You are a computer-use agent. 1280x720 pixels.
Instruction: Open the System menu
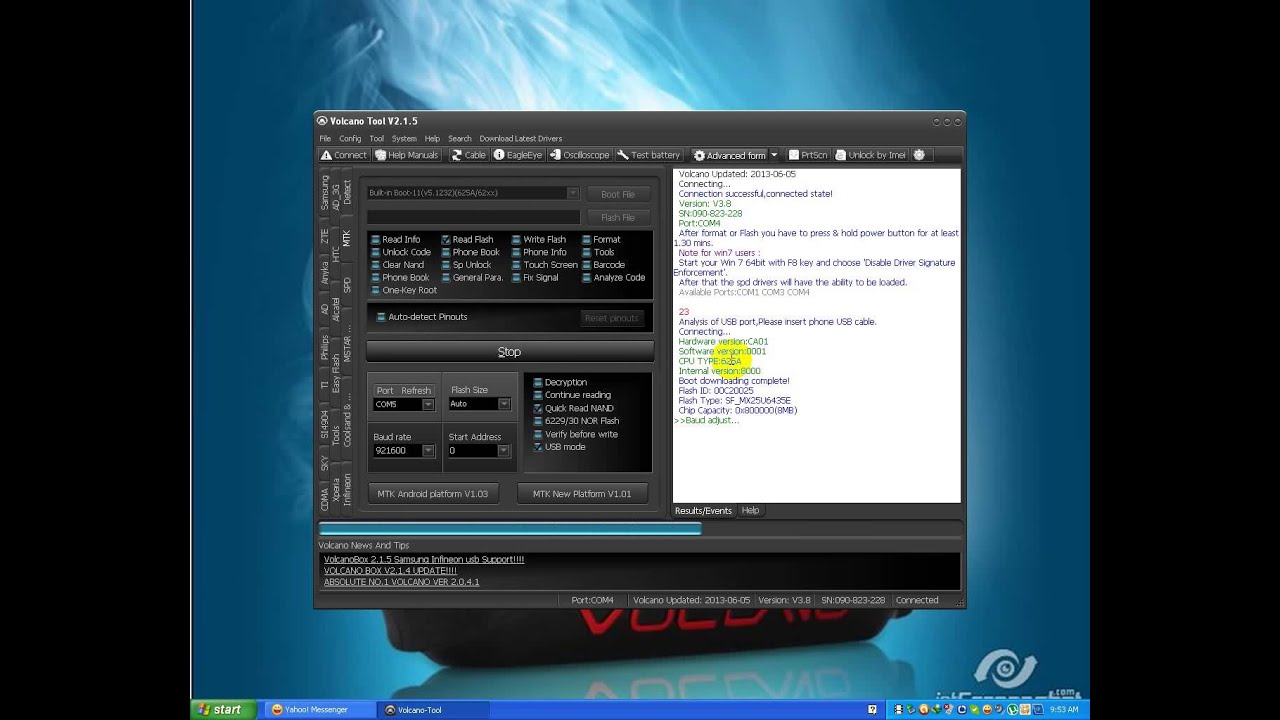click(x=404, y=139)
